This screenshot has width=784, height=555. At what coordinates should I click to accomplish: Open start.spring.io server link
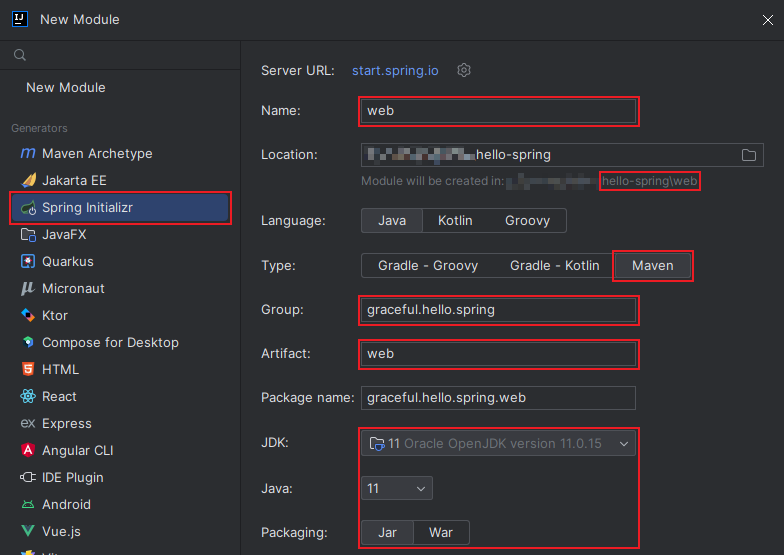coord(395,70)
